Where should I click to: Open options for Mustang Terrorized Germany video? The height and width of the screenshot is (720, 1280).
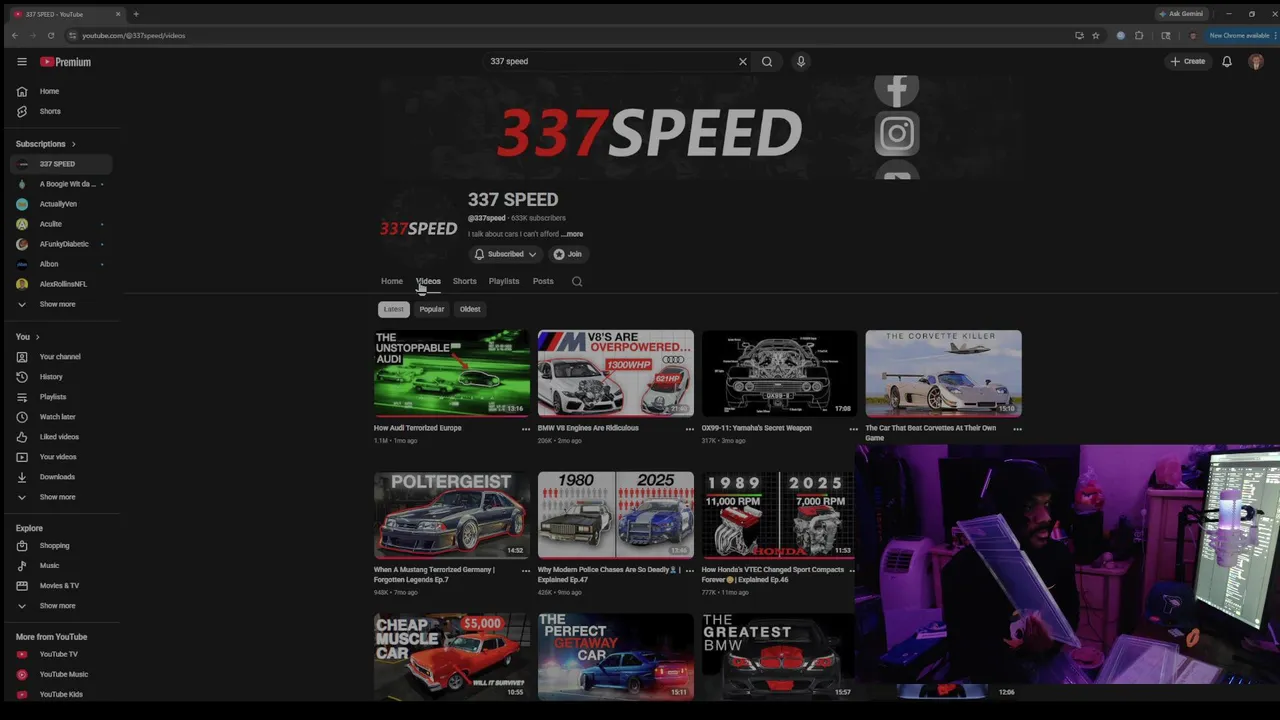tap(525, 571)
